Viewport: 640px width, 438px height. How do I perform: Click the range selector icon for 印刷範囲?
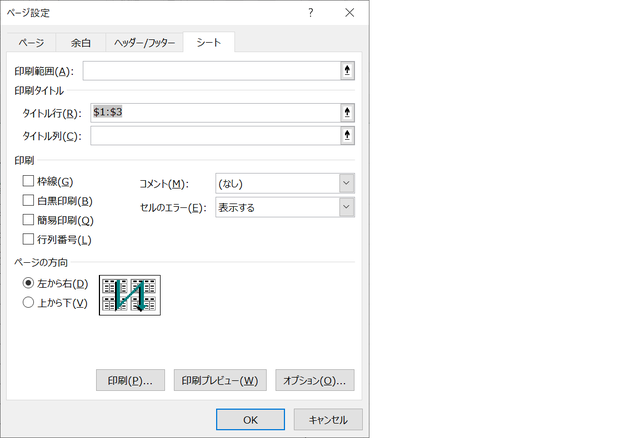pos(347,71)
